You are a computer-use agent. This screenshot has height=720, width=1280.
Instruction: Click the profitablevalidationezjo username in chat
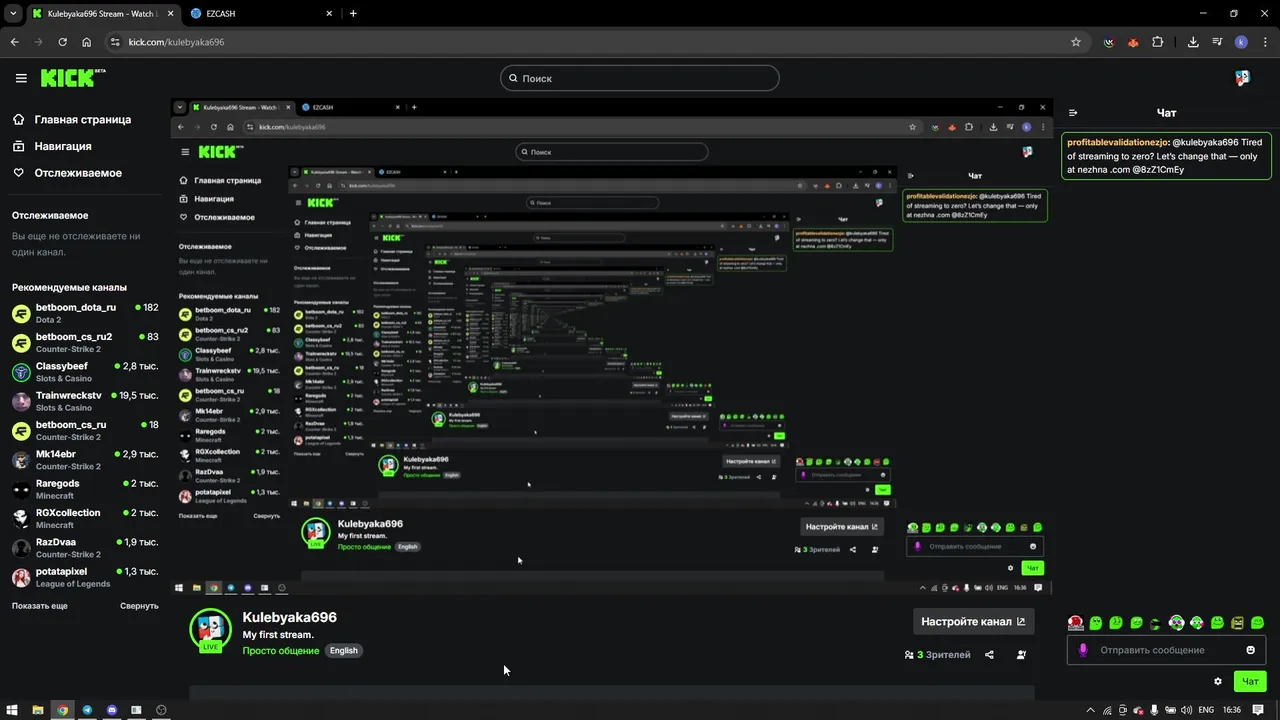[1116, 142]
